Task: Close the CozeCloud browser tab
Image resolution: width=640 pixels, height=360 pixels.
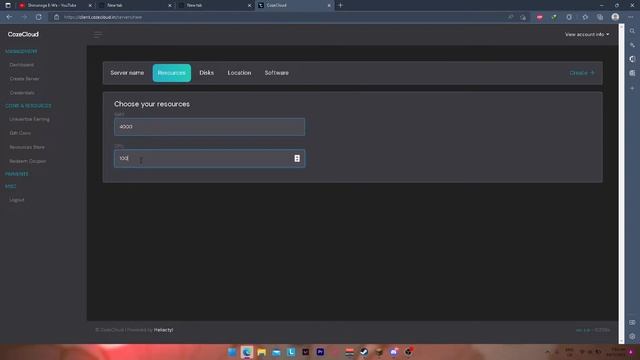Action: click(329, 5)
